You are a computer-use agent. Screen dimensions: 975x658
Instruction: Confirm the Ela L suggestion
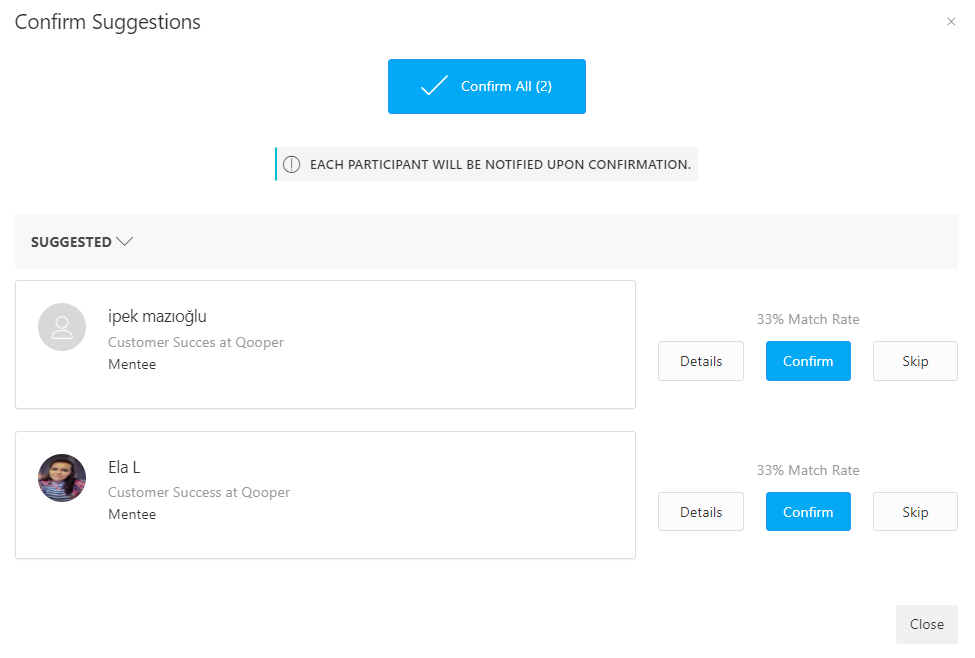[808, 512]
